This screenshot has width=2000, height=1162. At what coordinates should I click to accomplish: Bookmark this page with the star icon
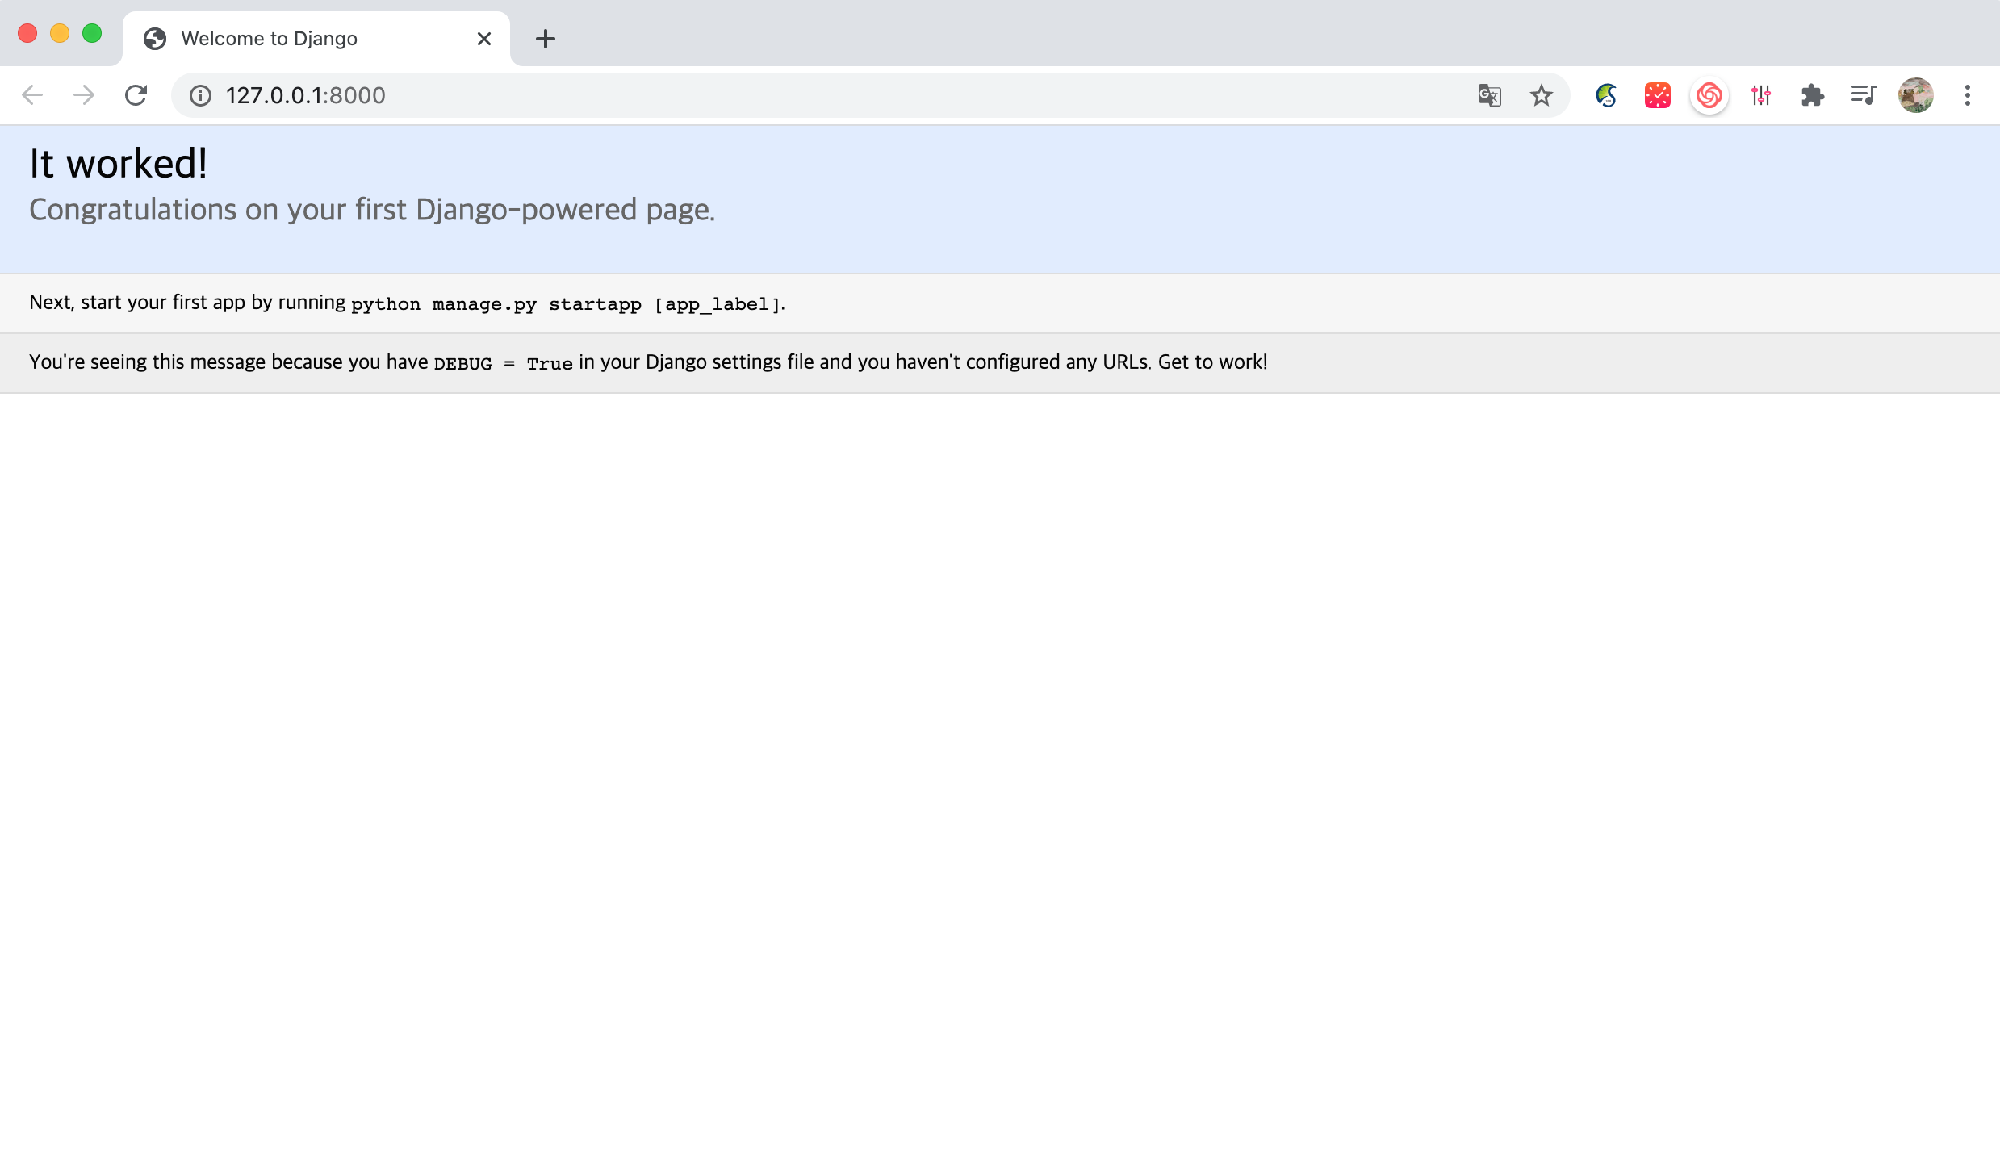pyautogui.click(x=1541, y=95)
